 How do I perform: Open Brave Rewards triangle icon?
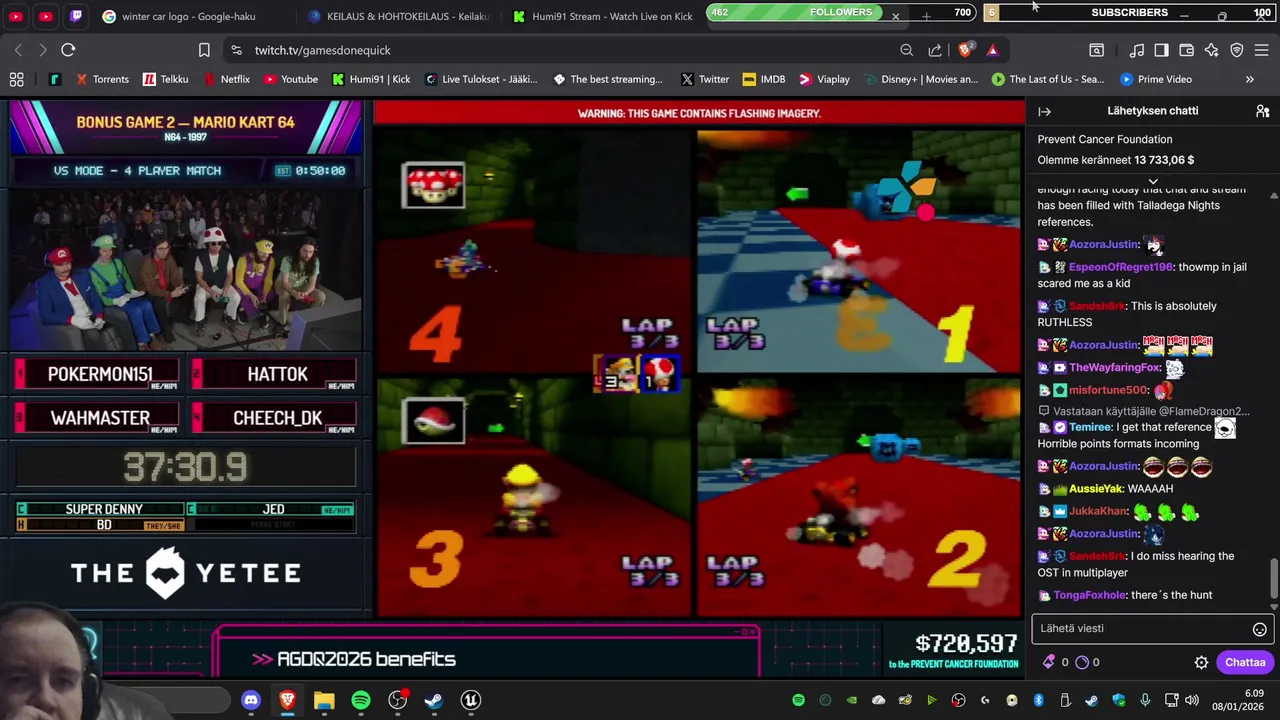coord(992,50)
